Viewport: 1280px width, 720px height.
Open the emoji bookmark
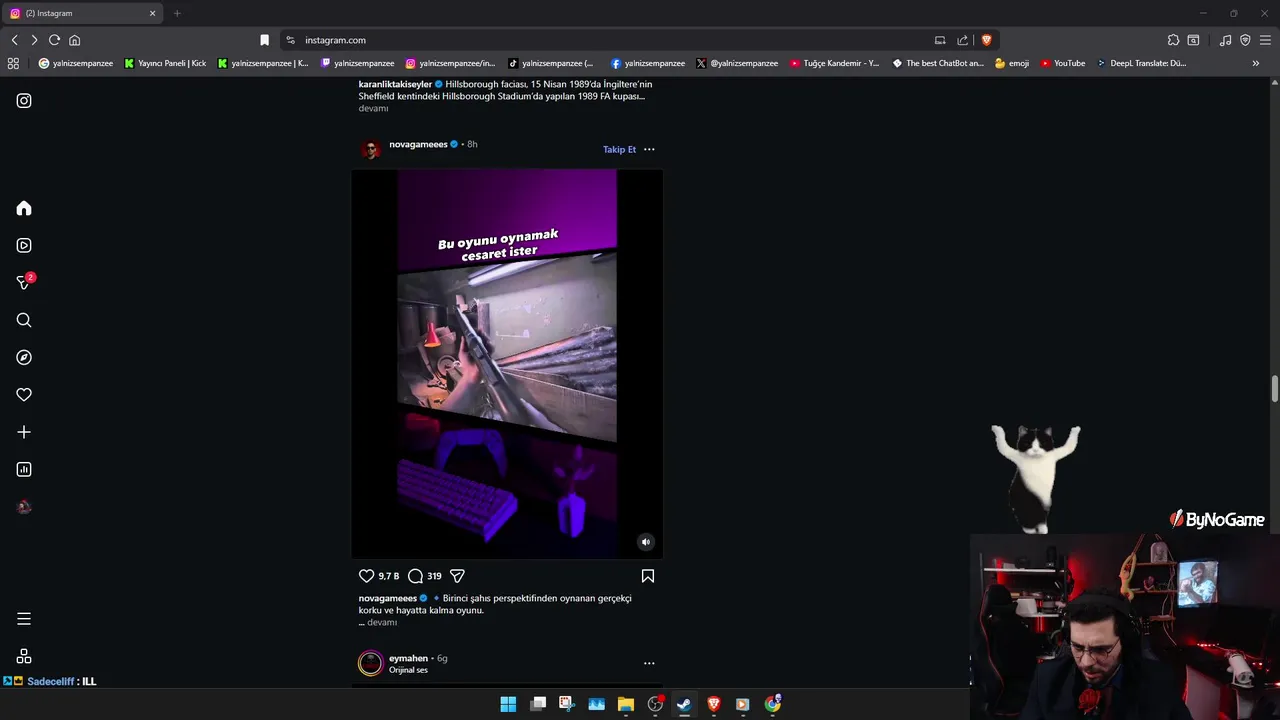coord(1011,63)
